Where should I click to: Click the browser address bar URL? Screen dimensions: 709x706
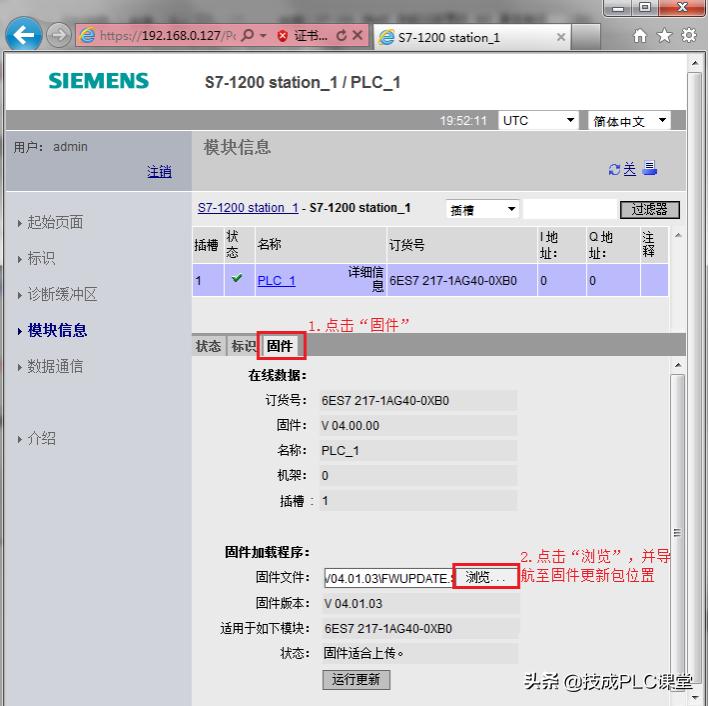168,35
